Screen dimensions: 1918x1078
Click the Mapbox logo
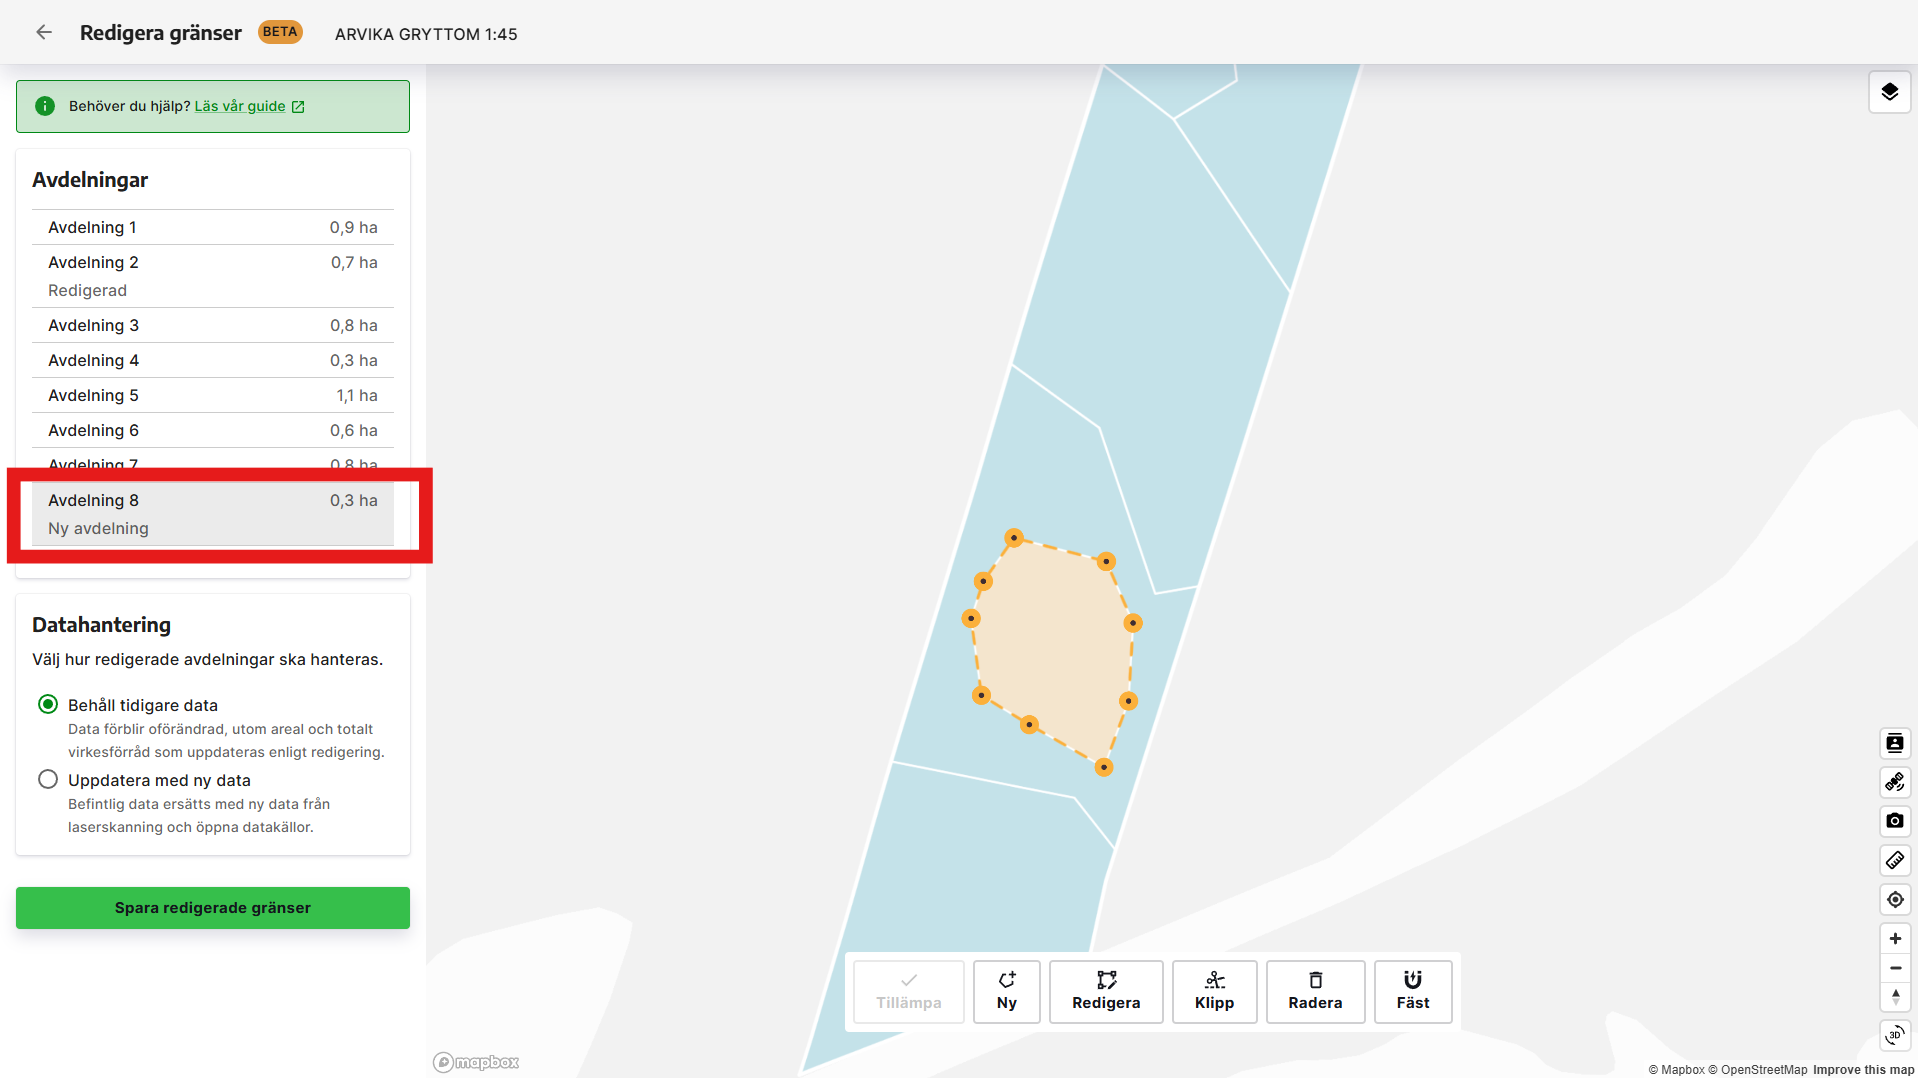[x=476, y=1062]
